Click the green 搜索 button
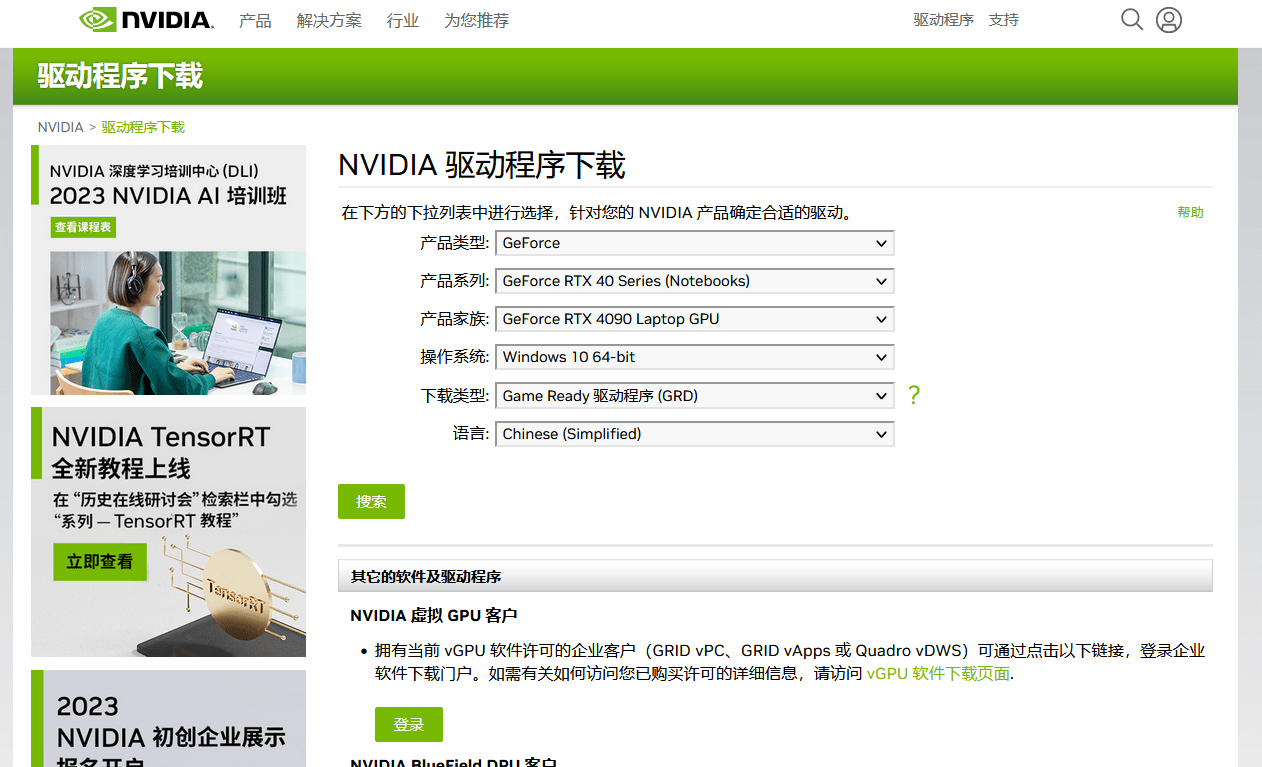The image size is (1262, 767). click(371, 501)
